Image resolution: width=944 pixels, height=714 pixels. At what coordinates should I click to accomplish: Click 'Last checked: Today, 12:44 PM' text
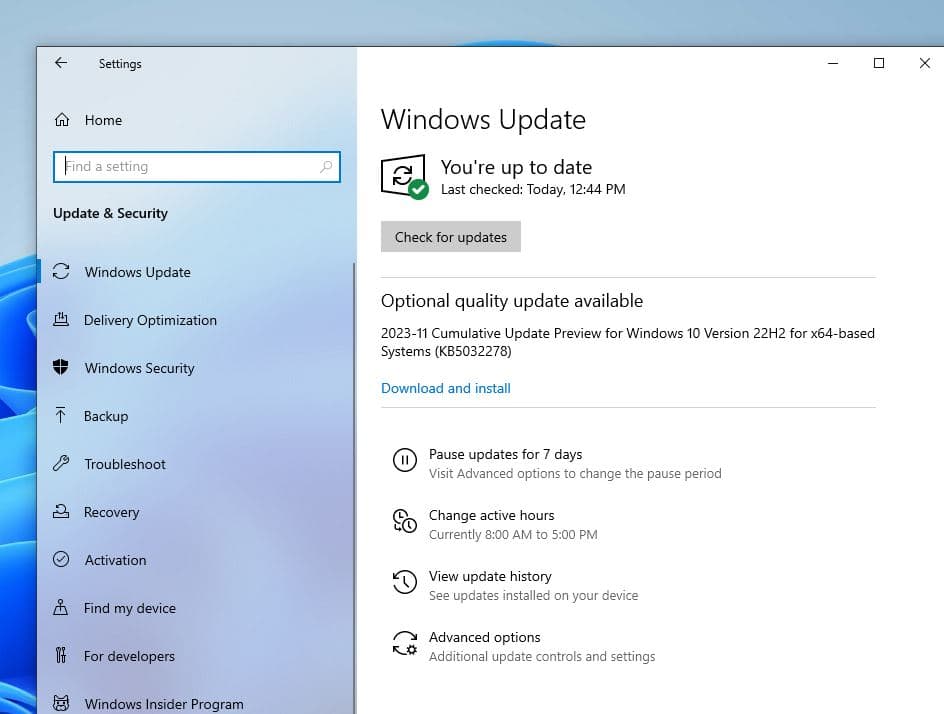[x=533, y=189]
